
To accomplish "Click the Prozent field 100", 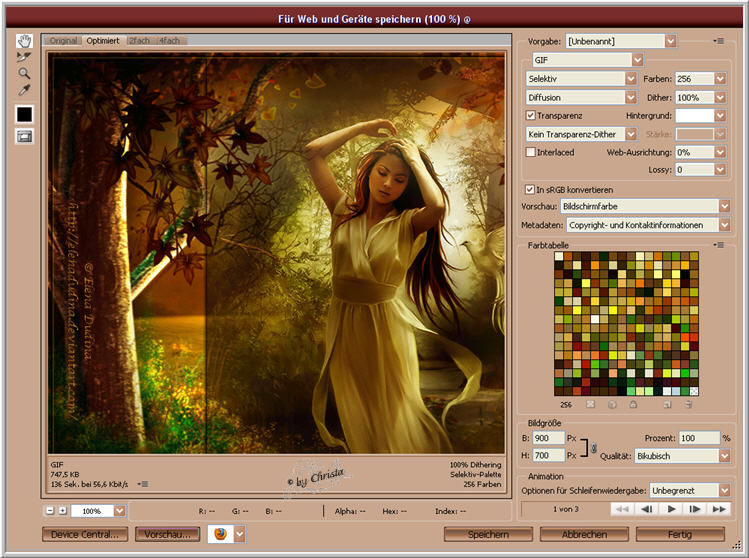I will tap(699, 438).
